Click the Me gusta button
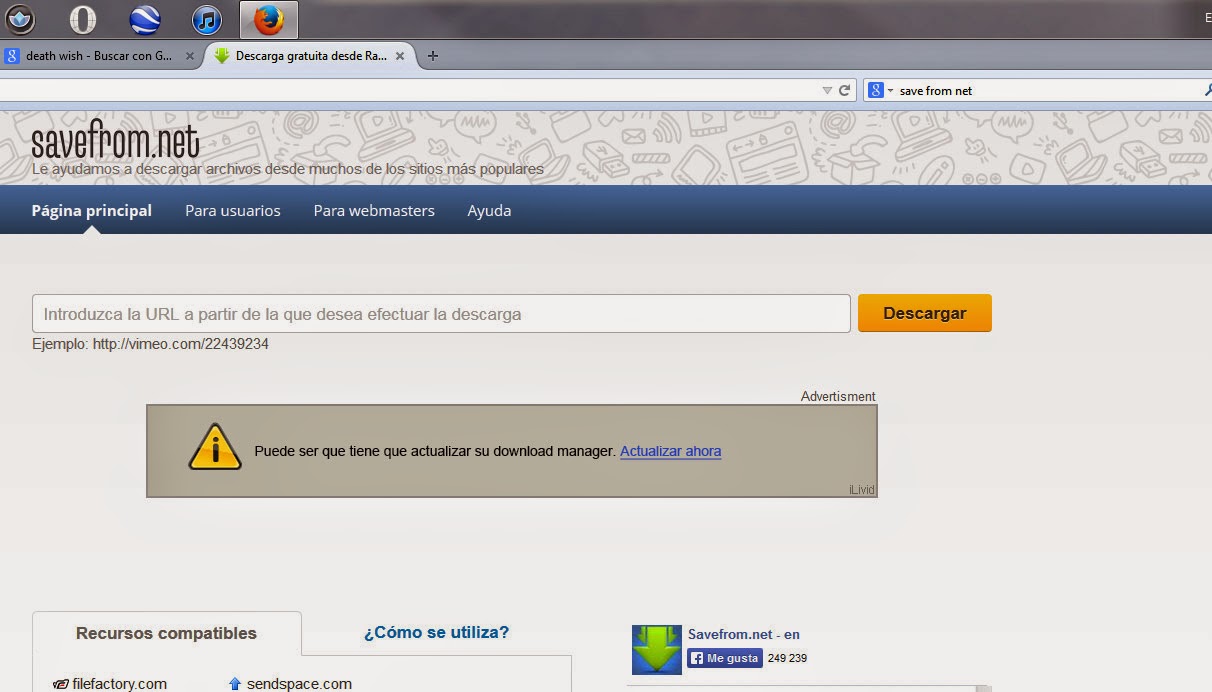The height and width of the screenshot is (692, 1212). click(x=725, y=658)
